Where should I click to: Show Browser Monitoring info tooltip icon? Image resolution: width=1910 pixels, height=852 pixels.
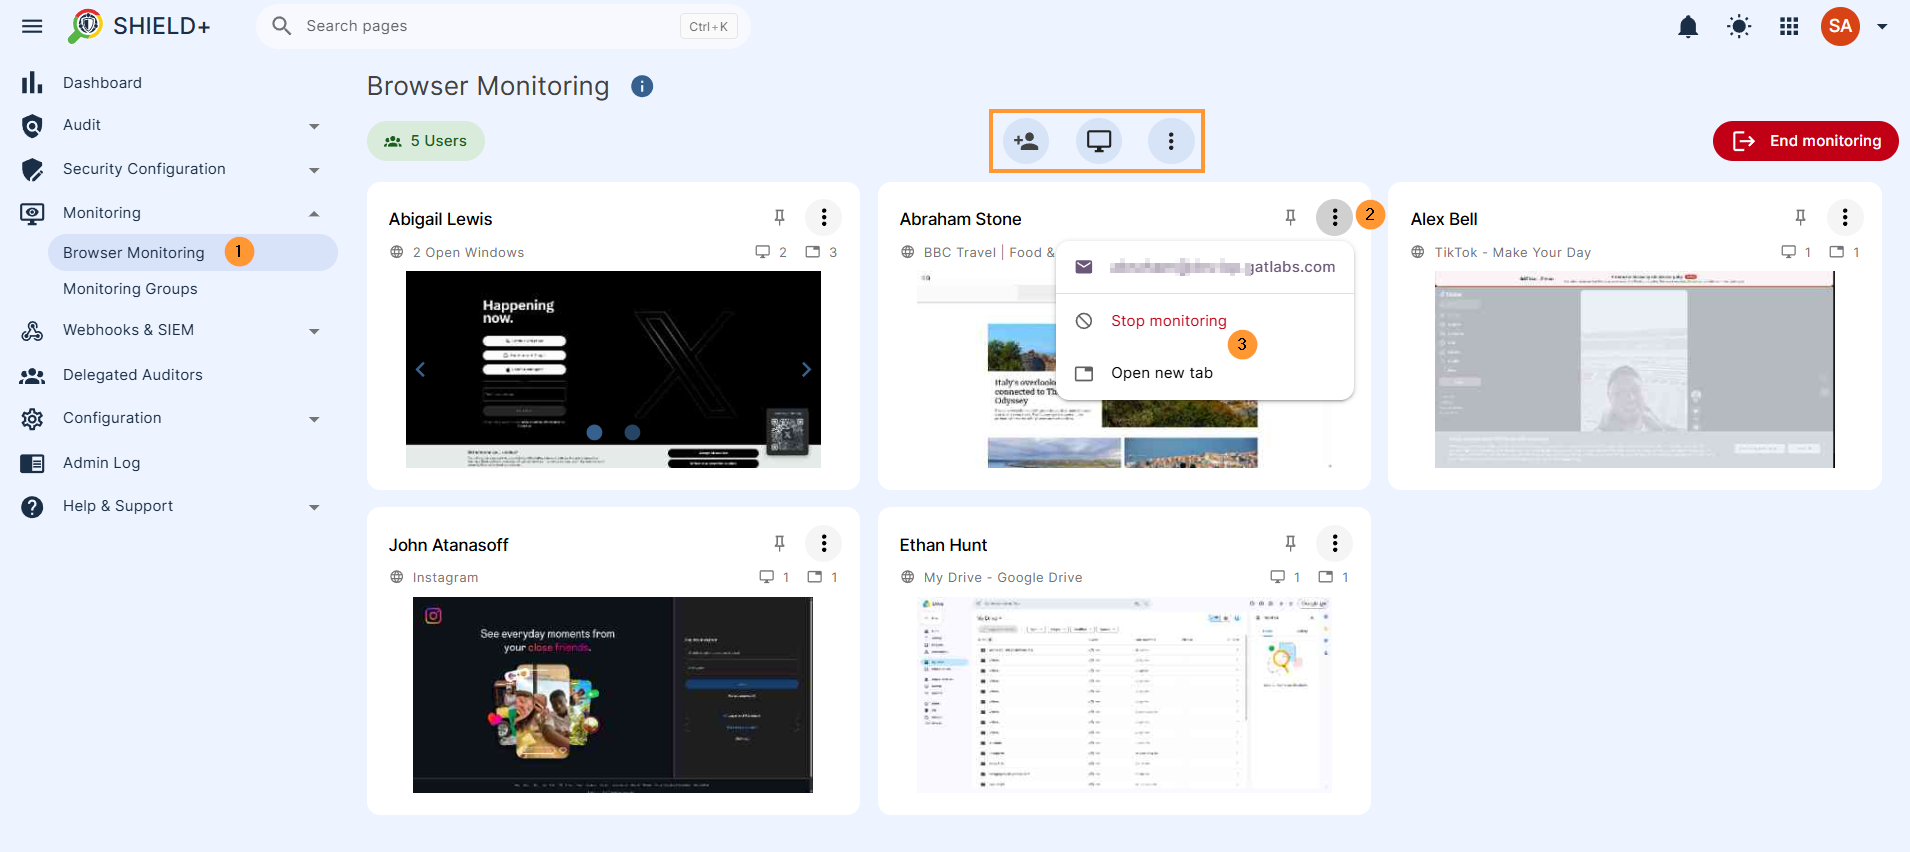(x=642, y=86)
